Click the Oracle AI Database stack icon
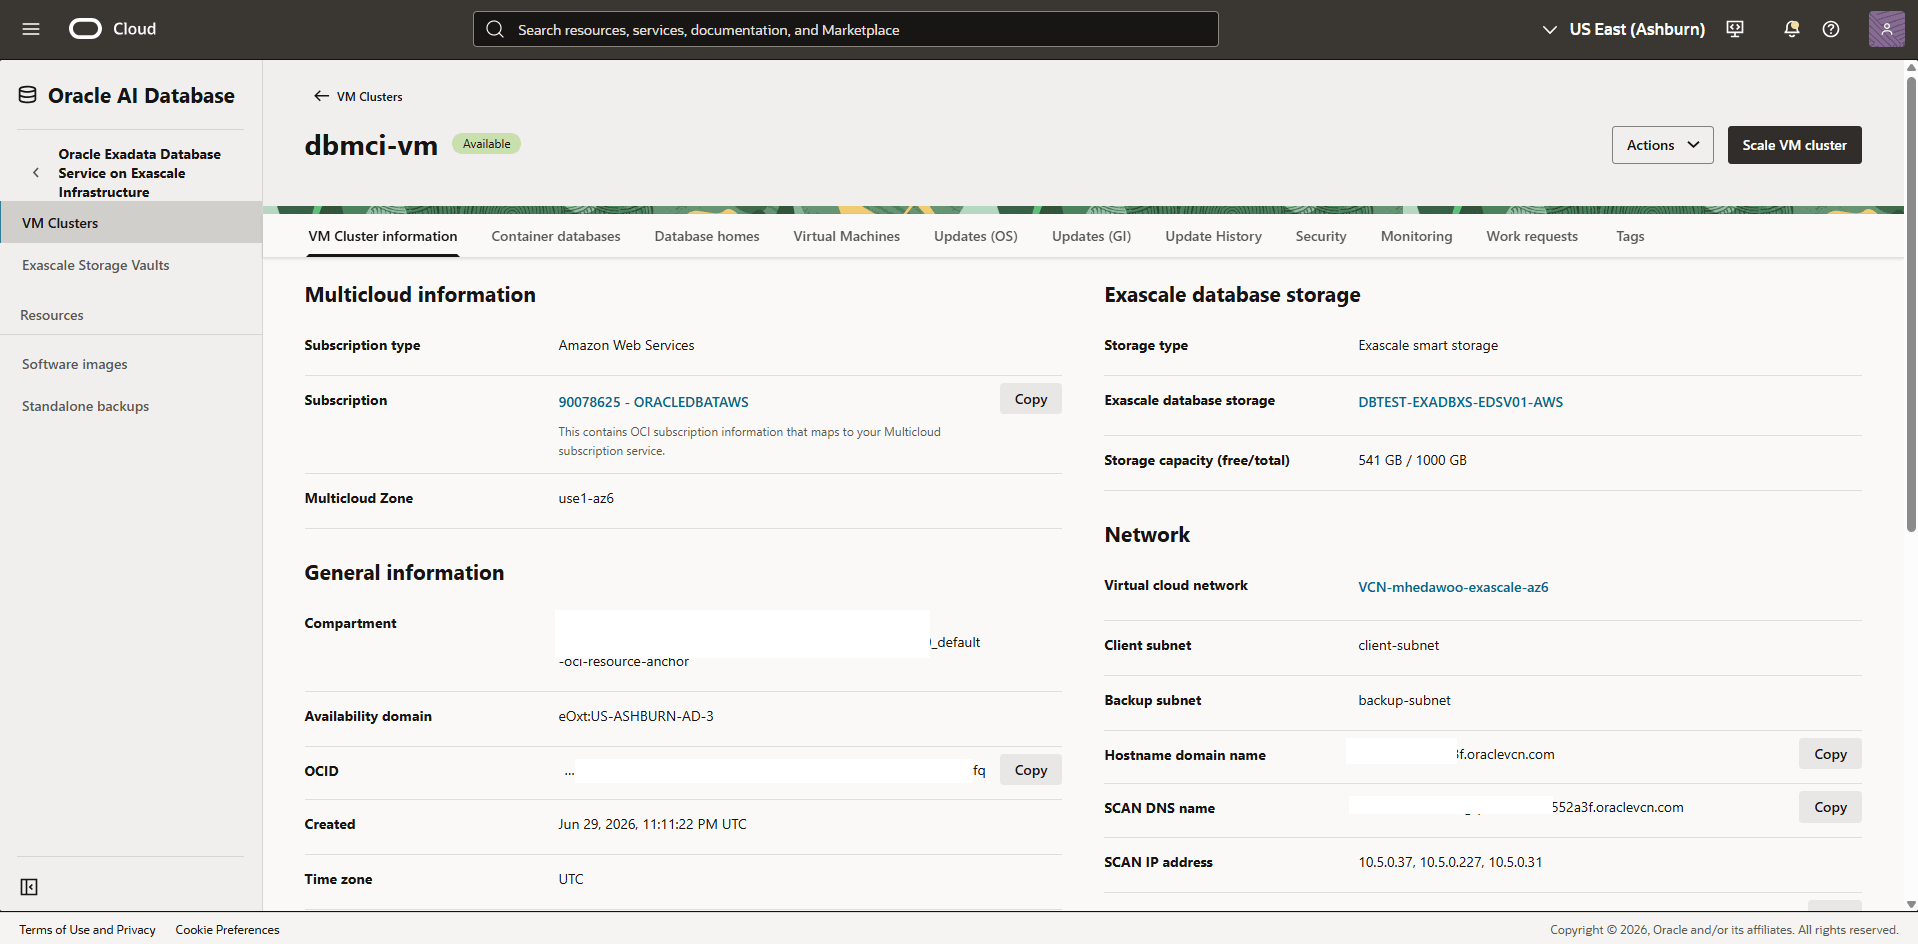The width and height of the screenshot is (1918, 944). (28, 95)
